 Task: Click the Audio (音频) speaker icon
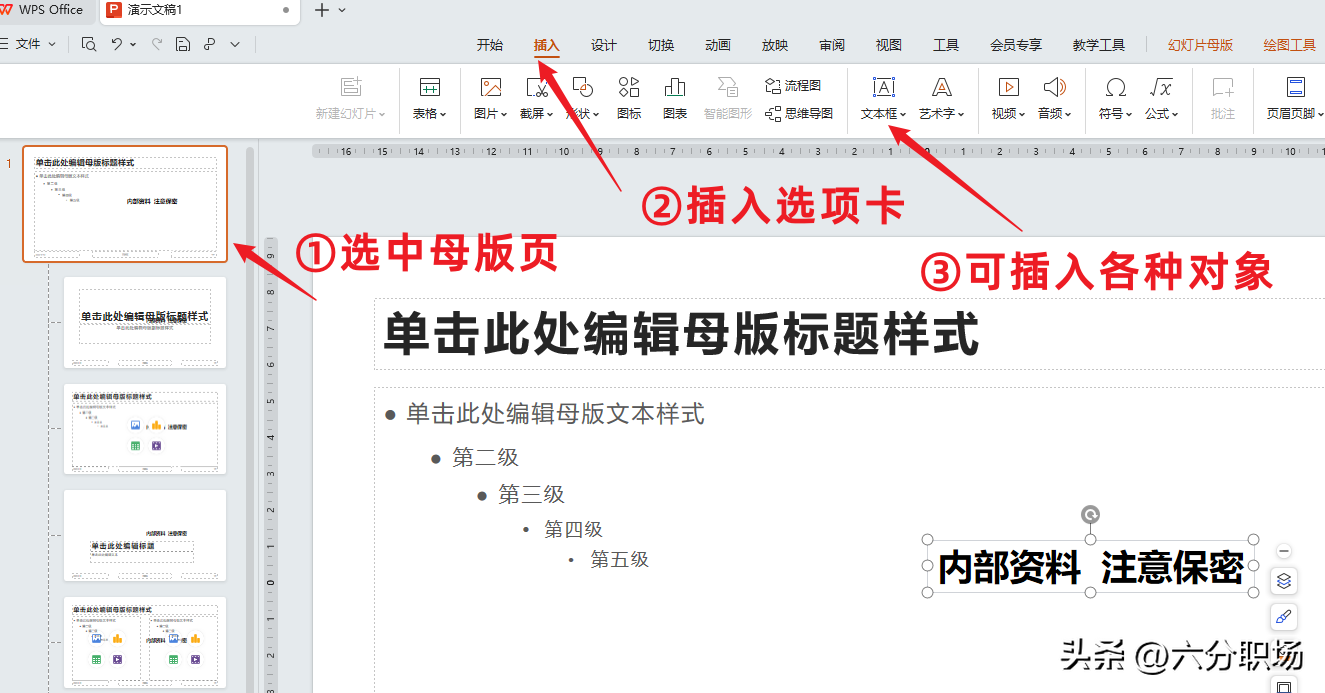pyautogui.click(x=1054, y=87)
